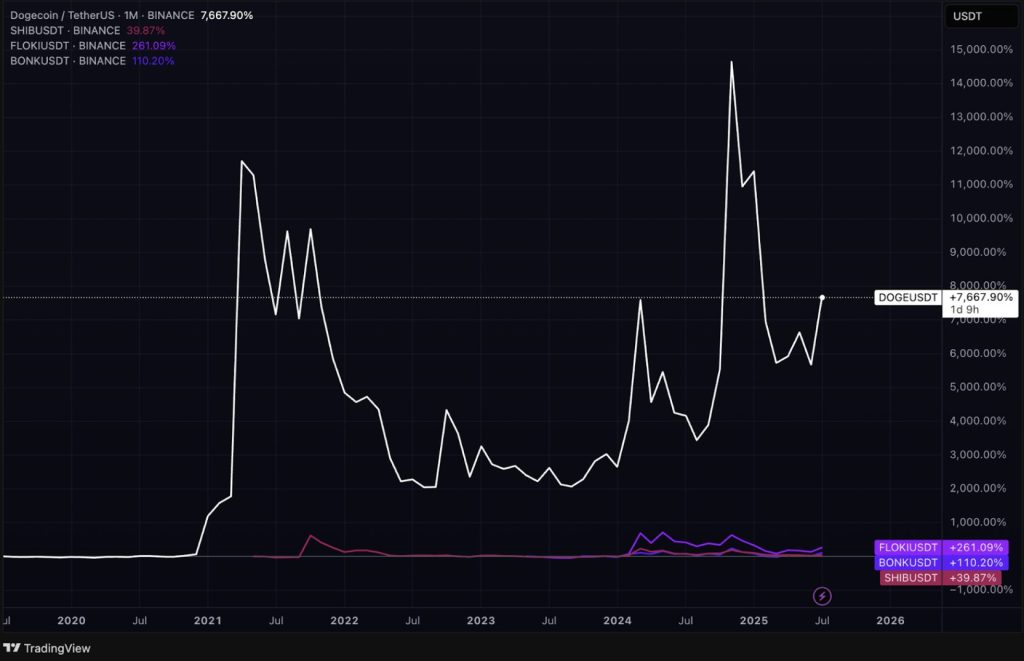Click the -1,000.00% price axis label

click(980, 589)
